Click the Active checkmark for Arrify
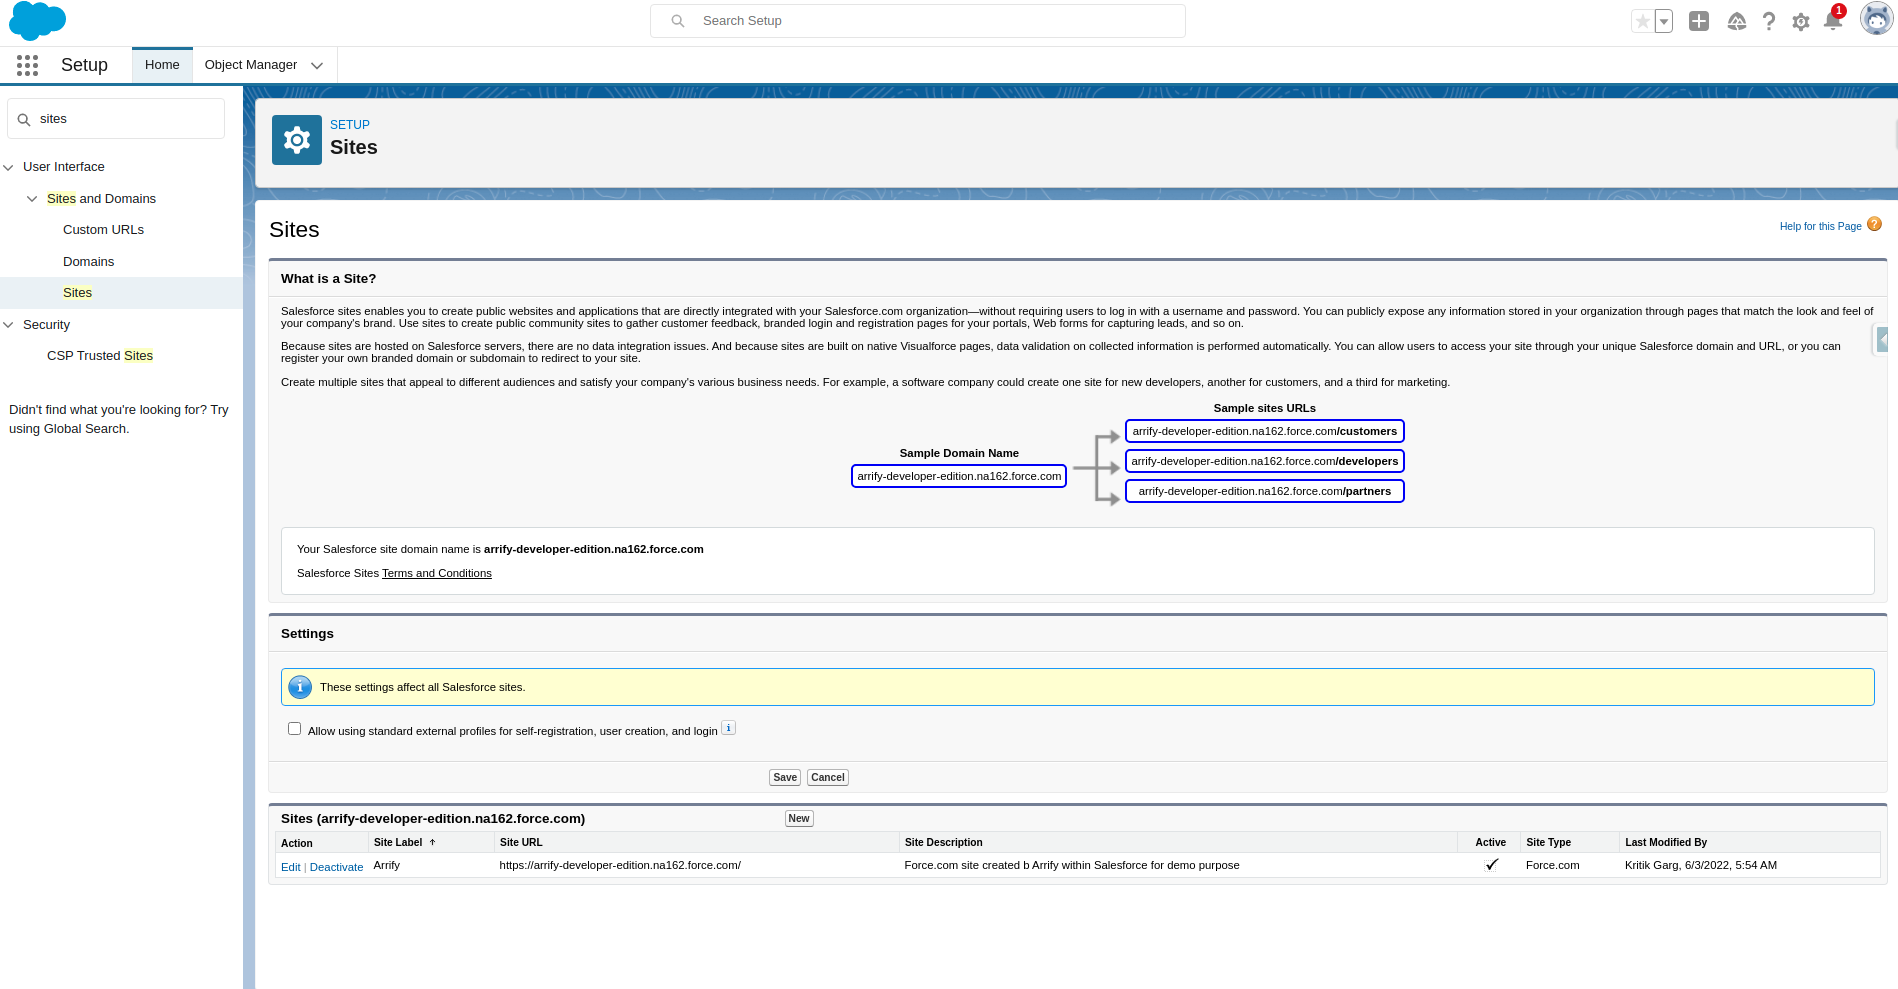 point(1492,865)
